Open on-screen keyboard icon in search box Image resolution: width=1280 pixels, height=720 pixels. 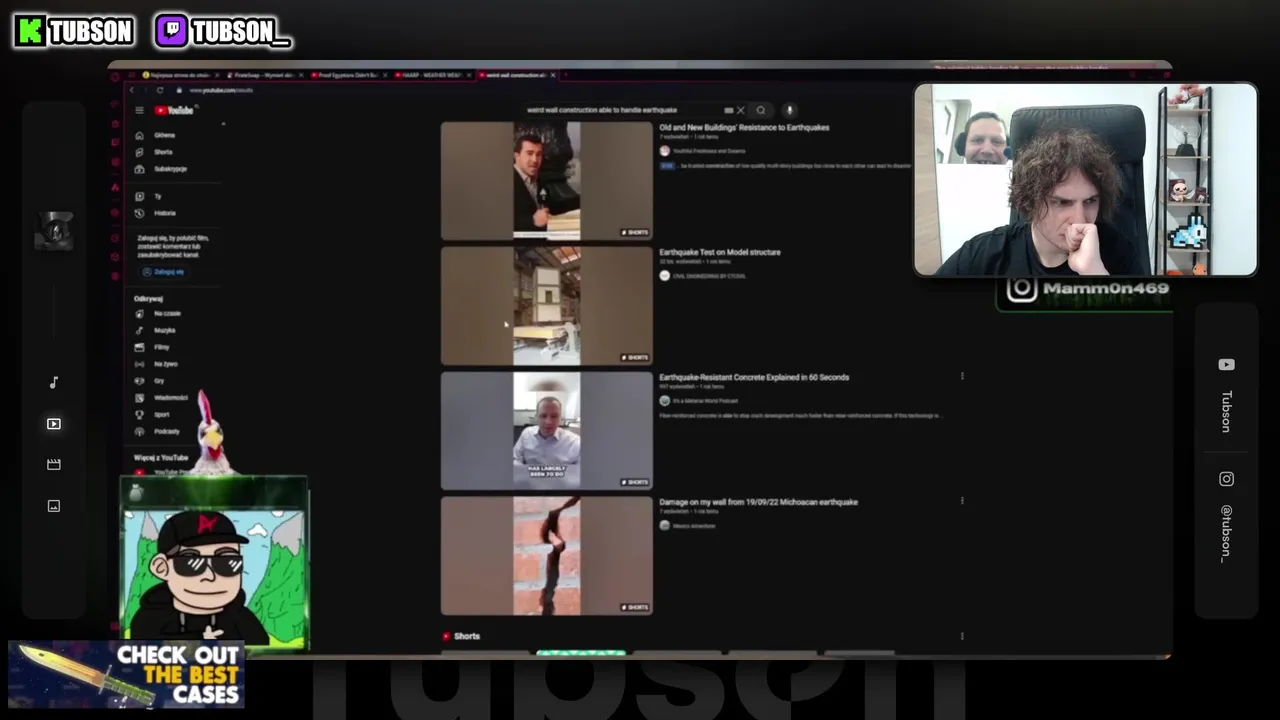[x=729, y=110]
